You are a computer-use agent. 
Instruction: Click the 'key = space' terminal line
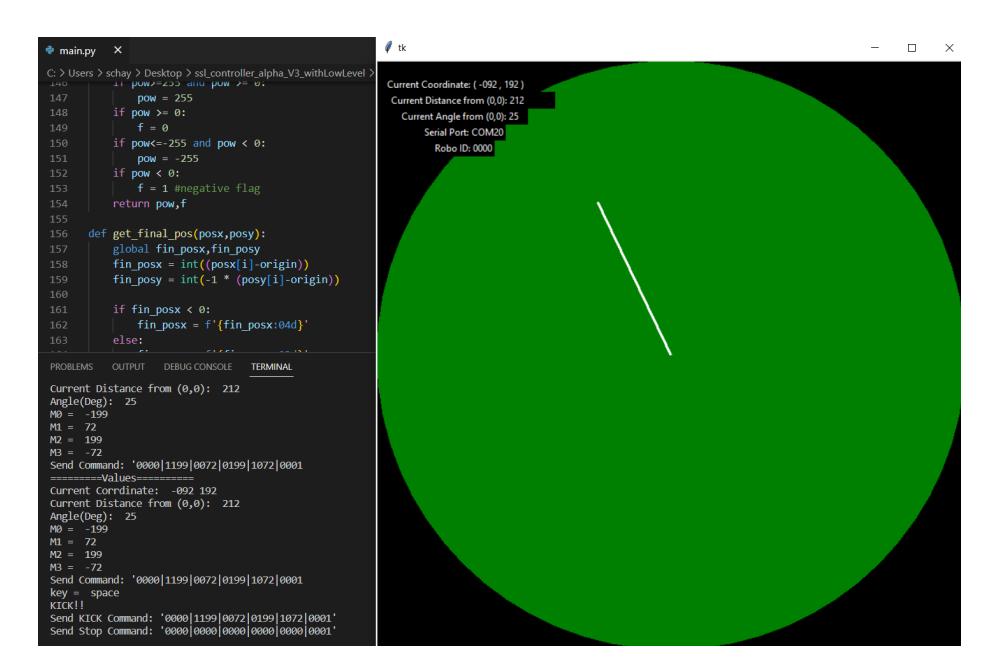(x=84, y=593)
